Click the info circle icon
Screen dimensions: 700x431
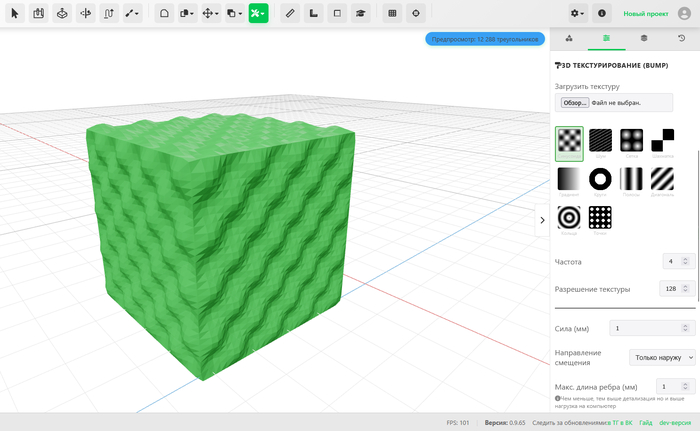point(602,13)
